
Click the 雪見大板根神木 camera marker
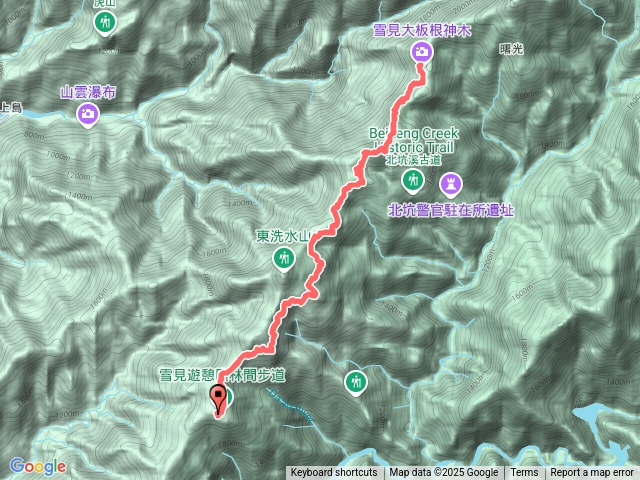[422, 52]
